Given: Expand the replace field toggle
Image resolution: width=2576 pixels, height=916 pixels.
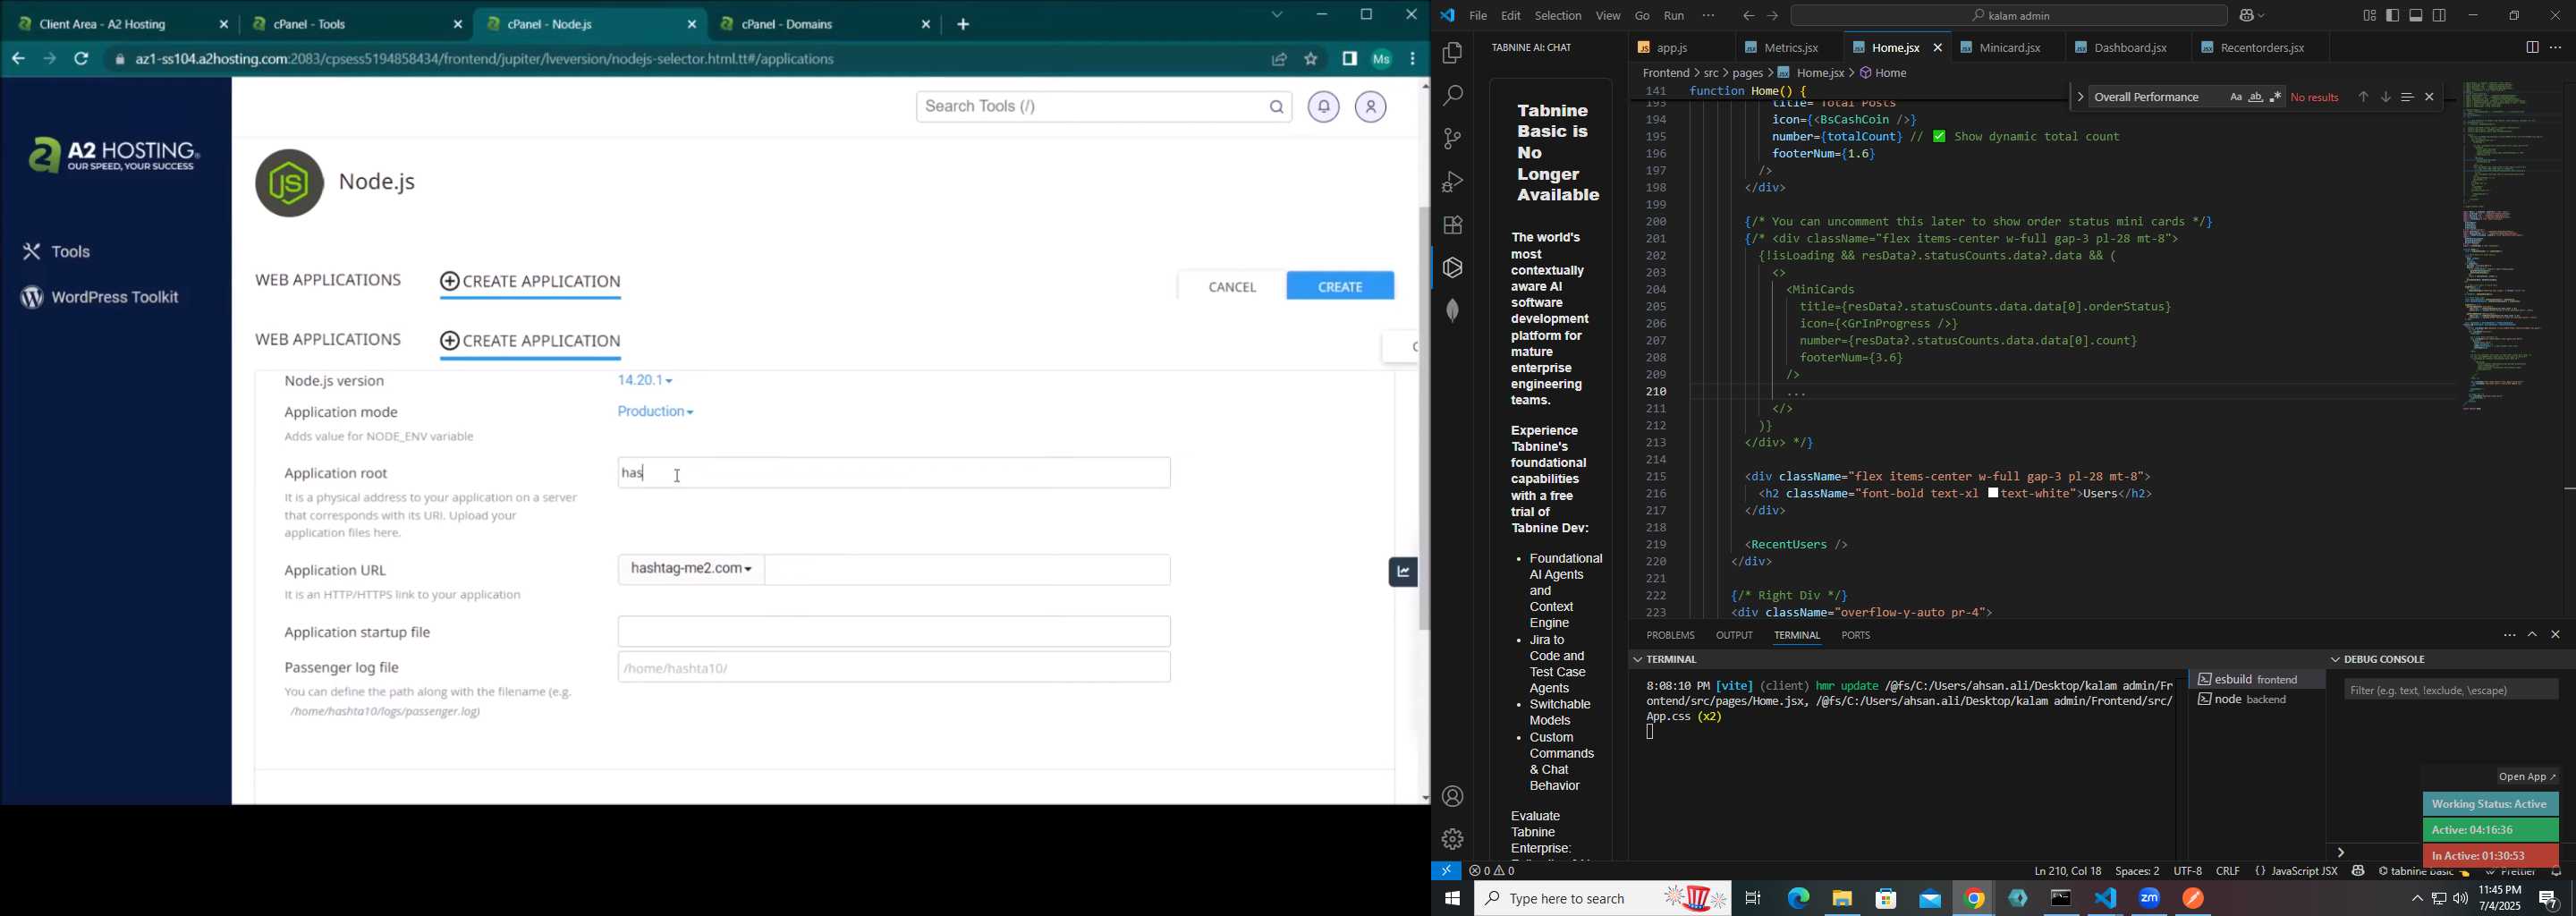Looking at the screenshot, I should (x=2080, y=97).
